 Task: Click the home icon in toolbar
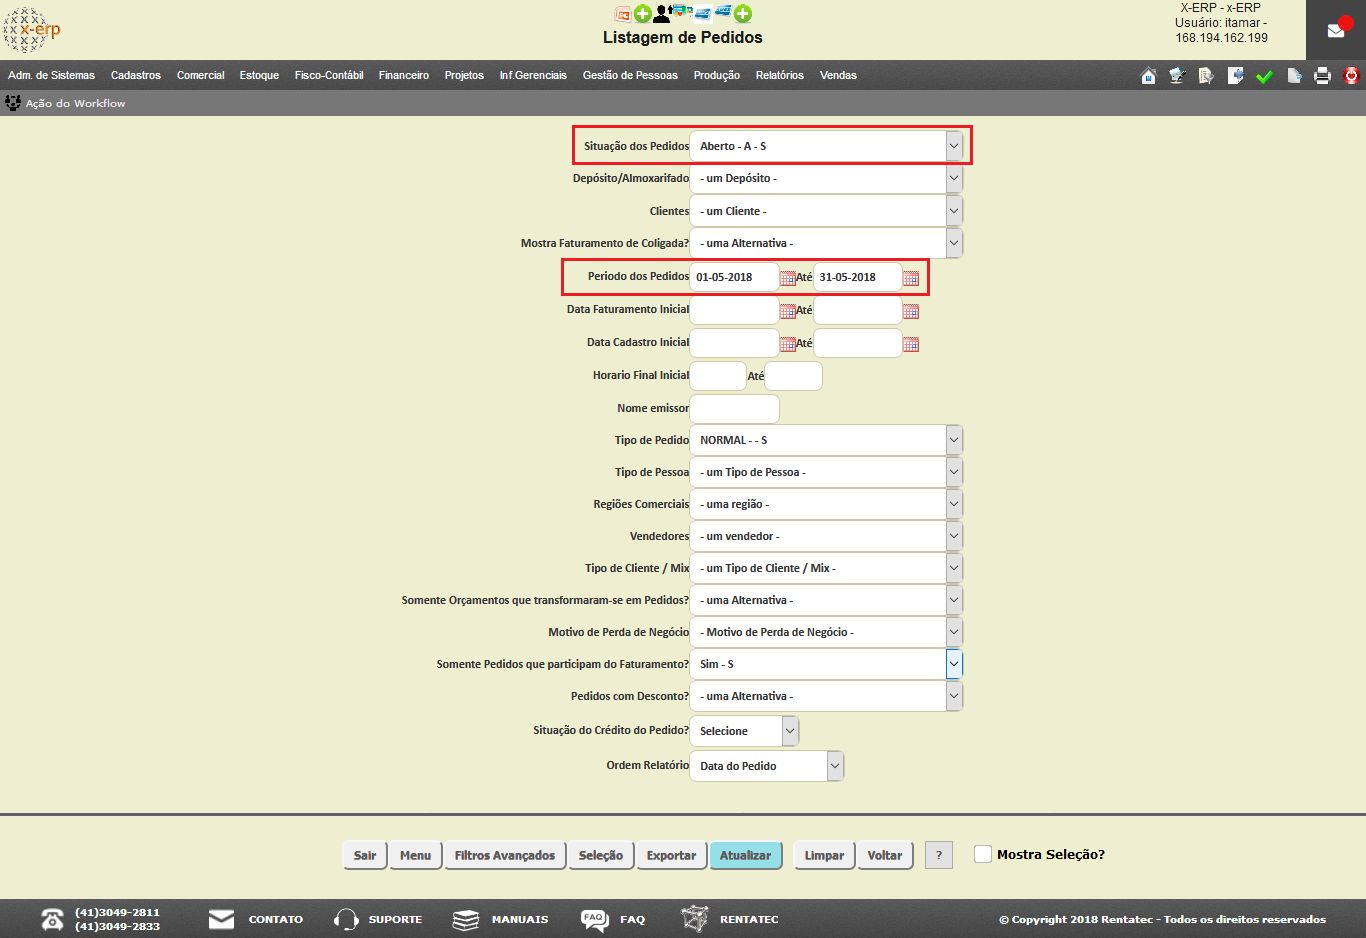click(x=1148, y=75)
